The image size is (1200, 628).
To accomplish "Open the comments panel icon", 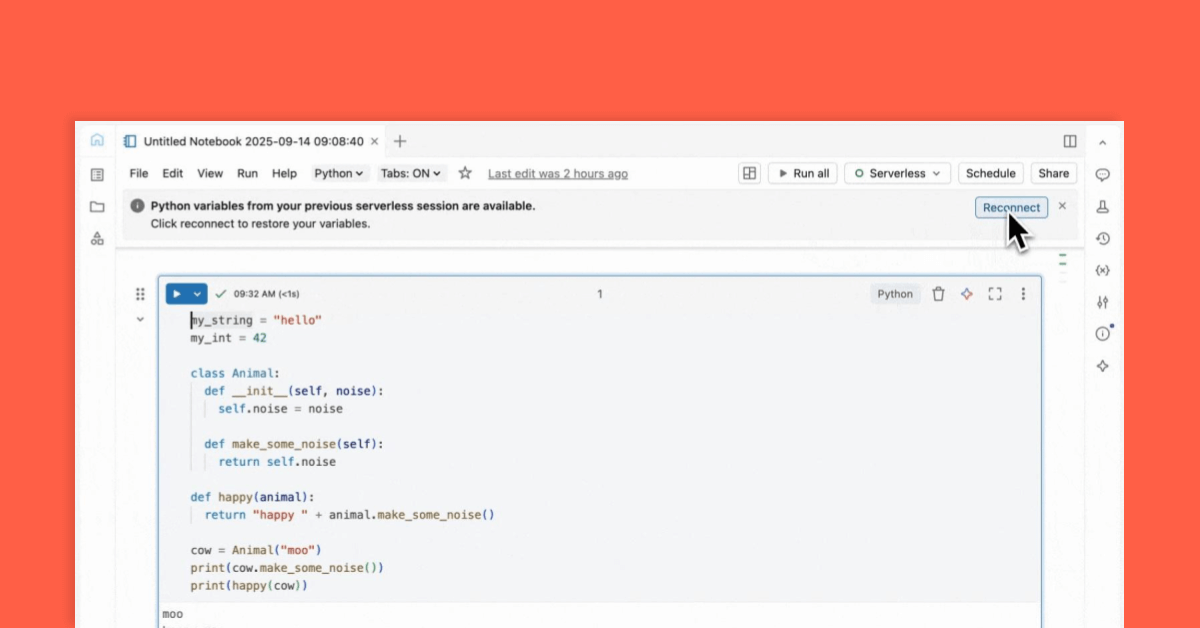I will point(1103,174).
